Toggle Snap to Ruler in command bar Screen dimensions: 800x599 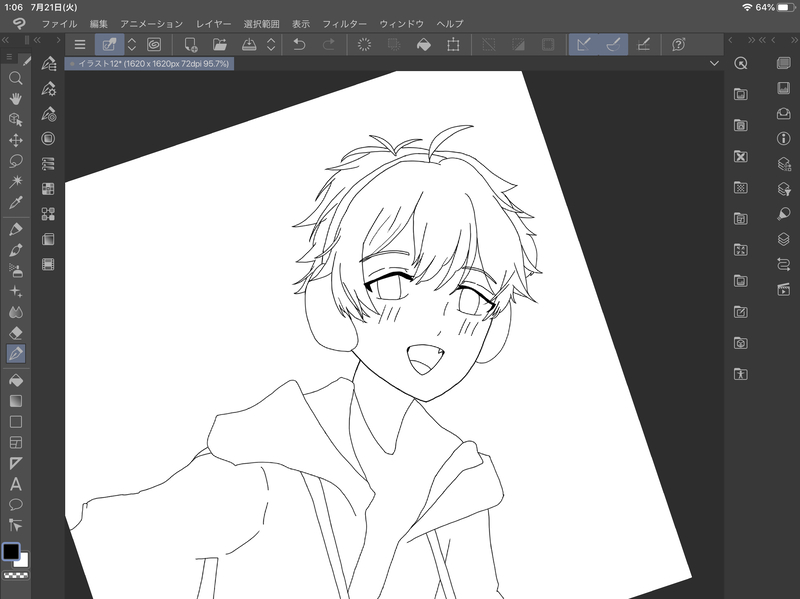pyautogui.click(x=584, y=45)
